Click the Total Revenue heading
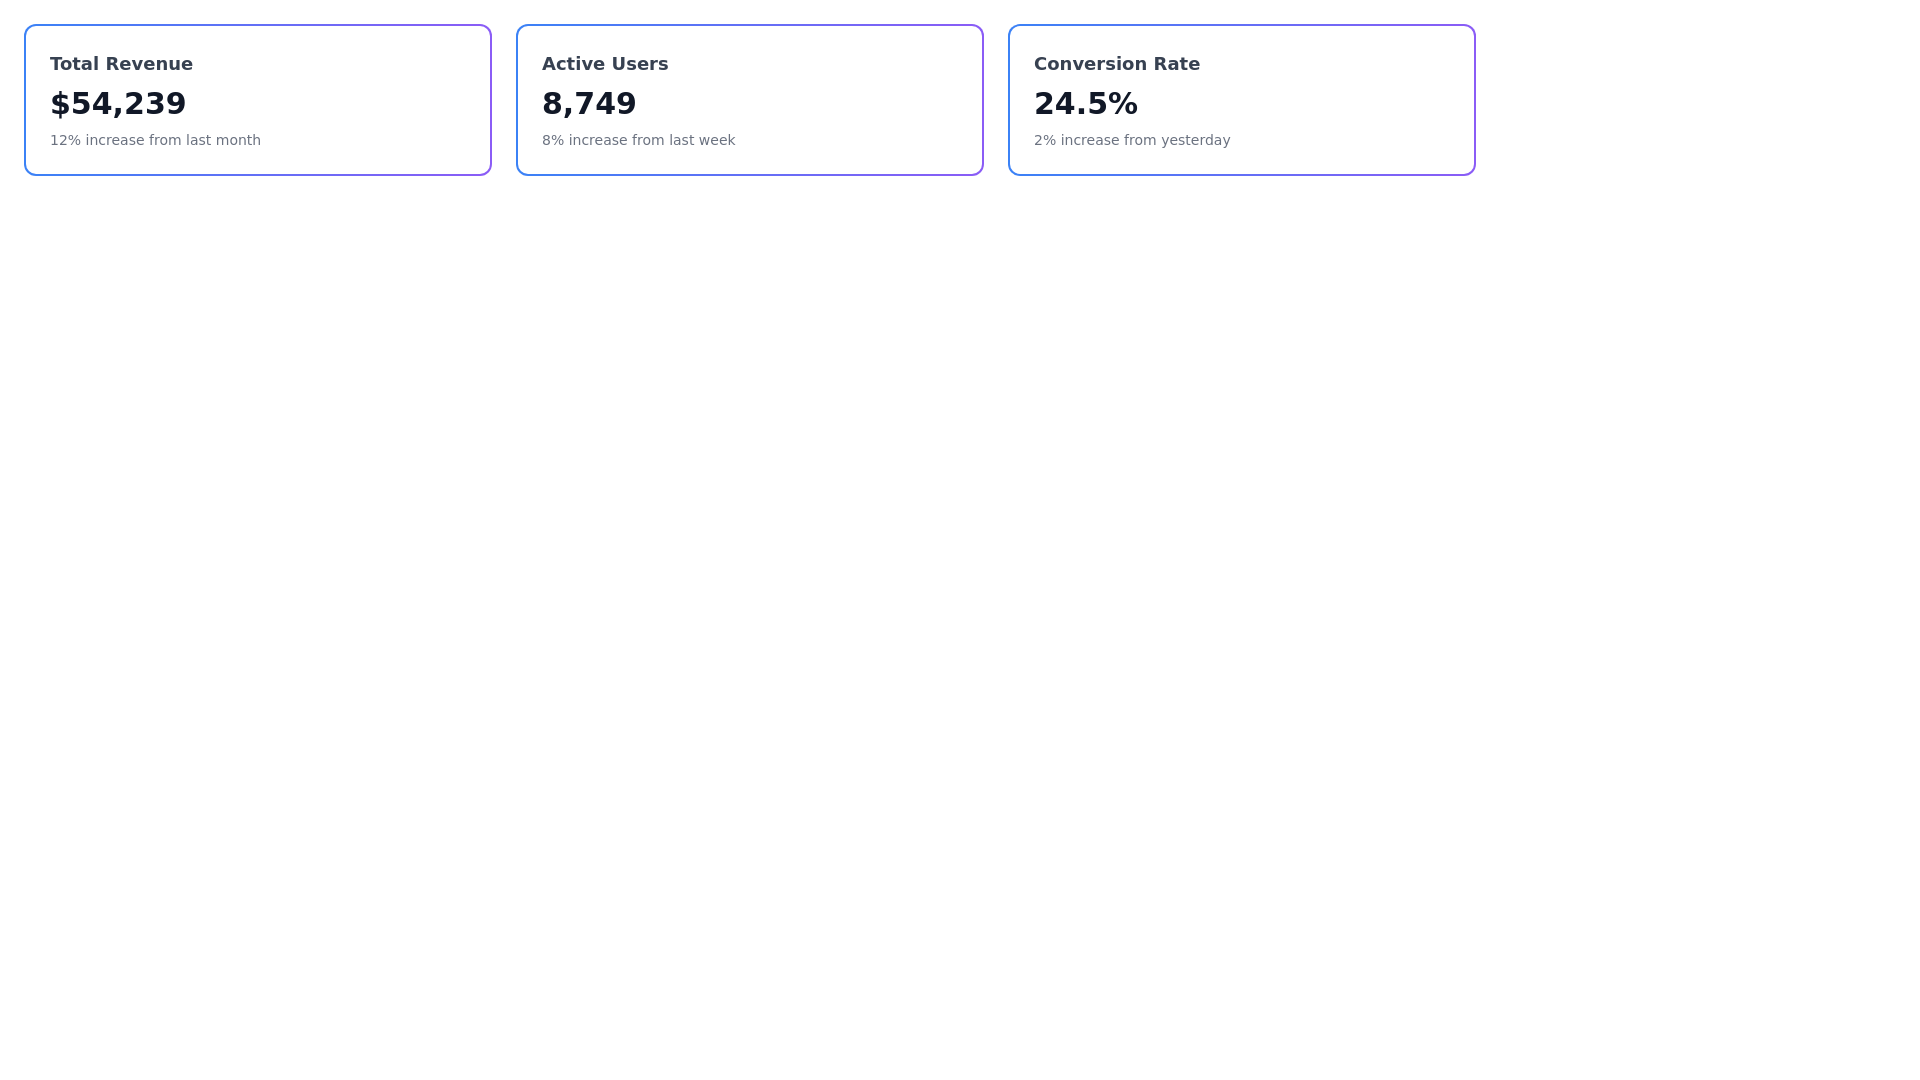The image size is (1920, 1080). click(121, 63)
